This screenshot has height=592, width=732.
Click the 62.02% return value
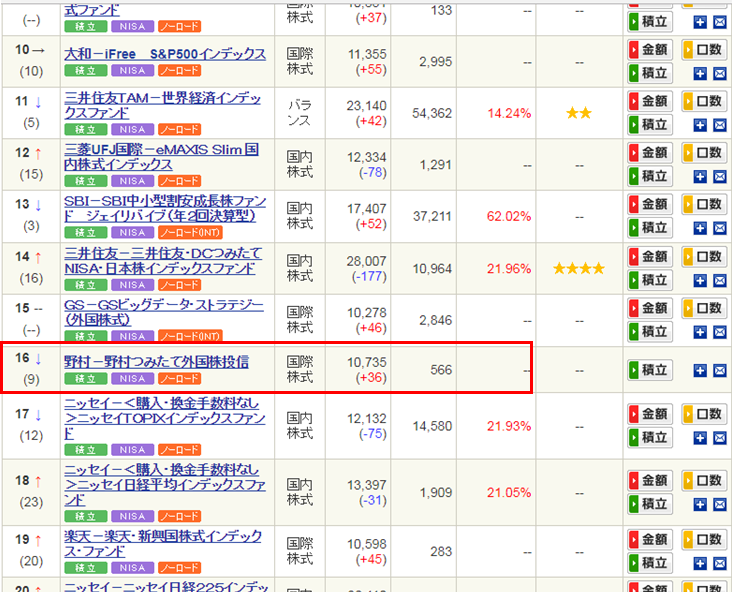(x=509, y=217)
